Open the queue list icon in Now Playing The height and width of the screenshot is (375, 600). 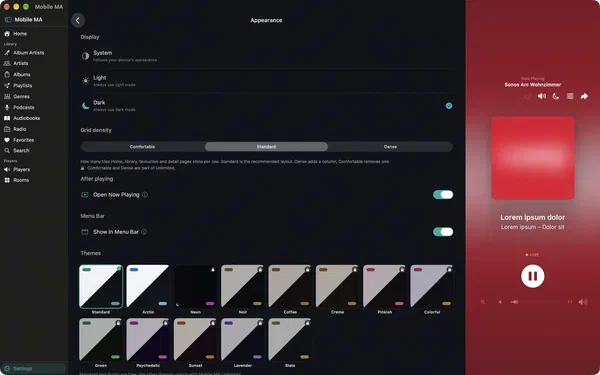pos(570,96)
